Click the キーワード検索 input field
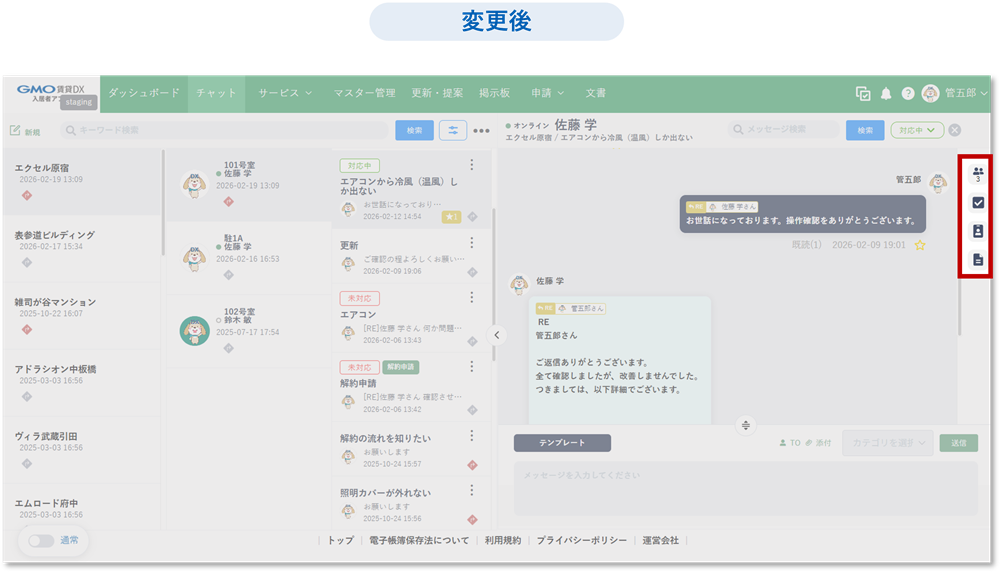 [x=224, y=130]
